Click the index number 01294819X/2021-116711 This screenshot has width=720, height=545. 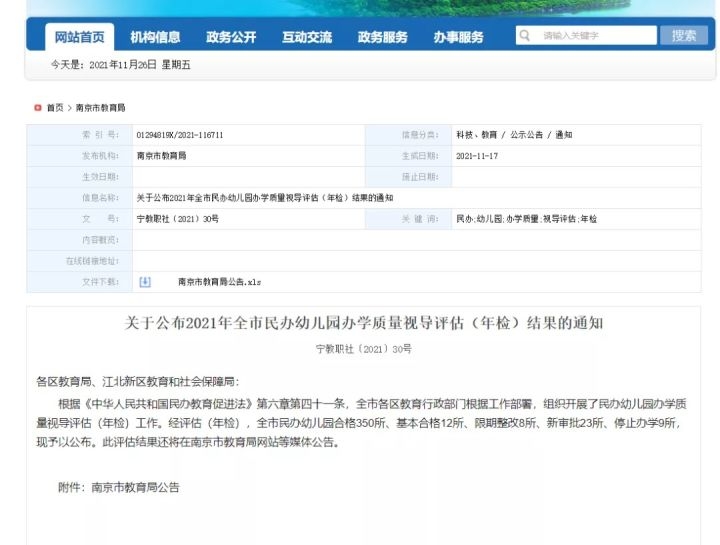(180, 135)
